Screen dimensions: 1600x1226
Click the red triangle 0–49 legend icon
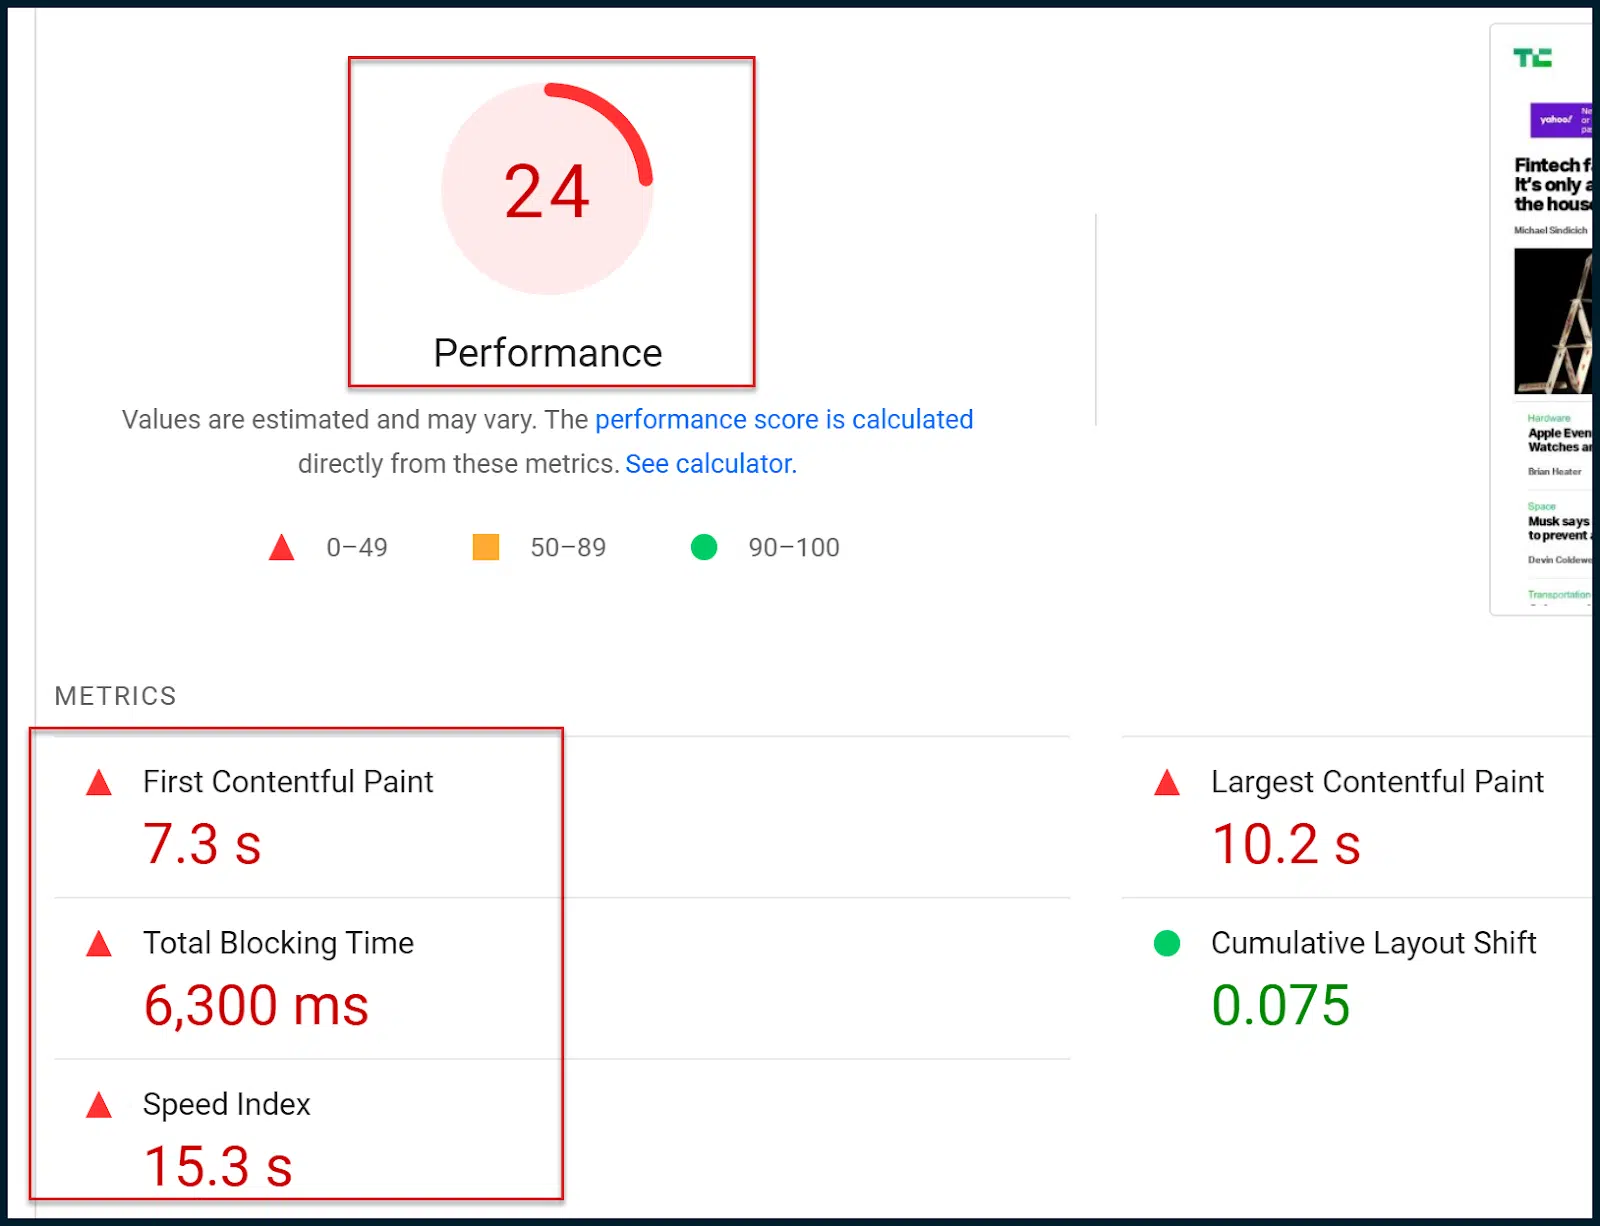click(x=282, y=547)
